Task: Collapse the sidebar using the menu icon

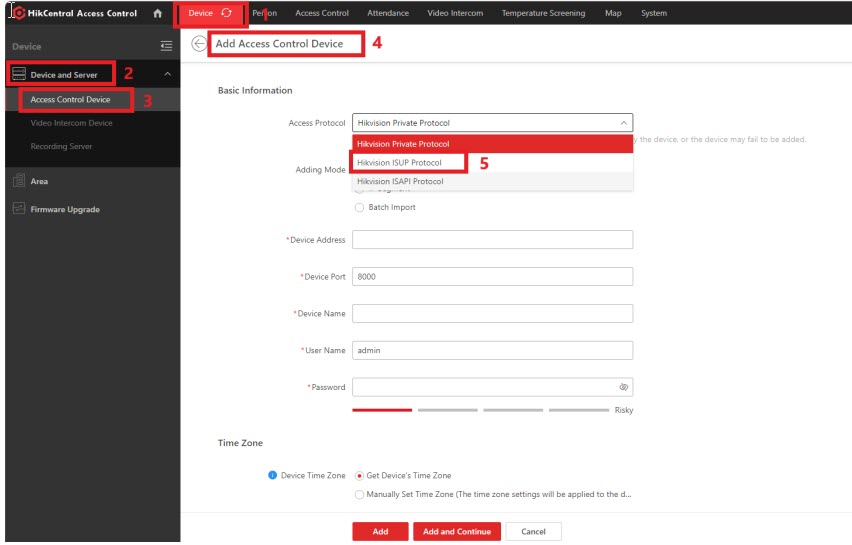Action: (166, 46)
